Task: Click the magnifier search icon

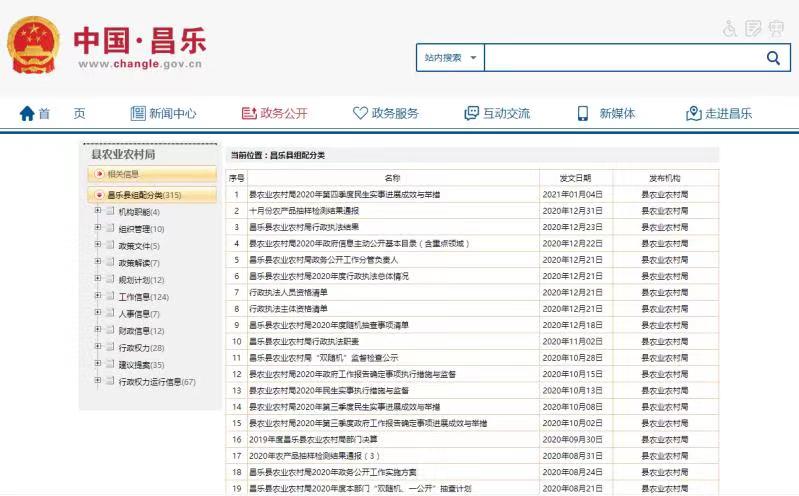Action: pyautogui.click(x=773, y=58)
